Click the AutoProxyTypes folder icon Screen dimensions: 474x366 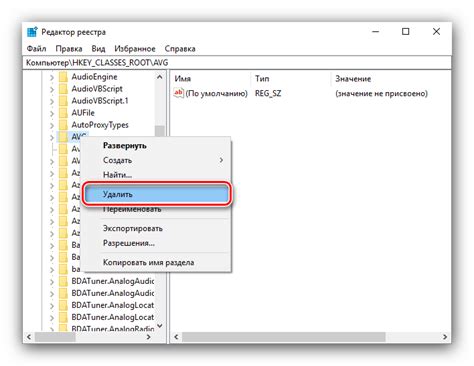tap(63, 125)
